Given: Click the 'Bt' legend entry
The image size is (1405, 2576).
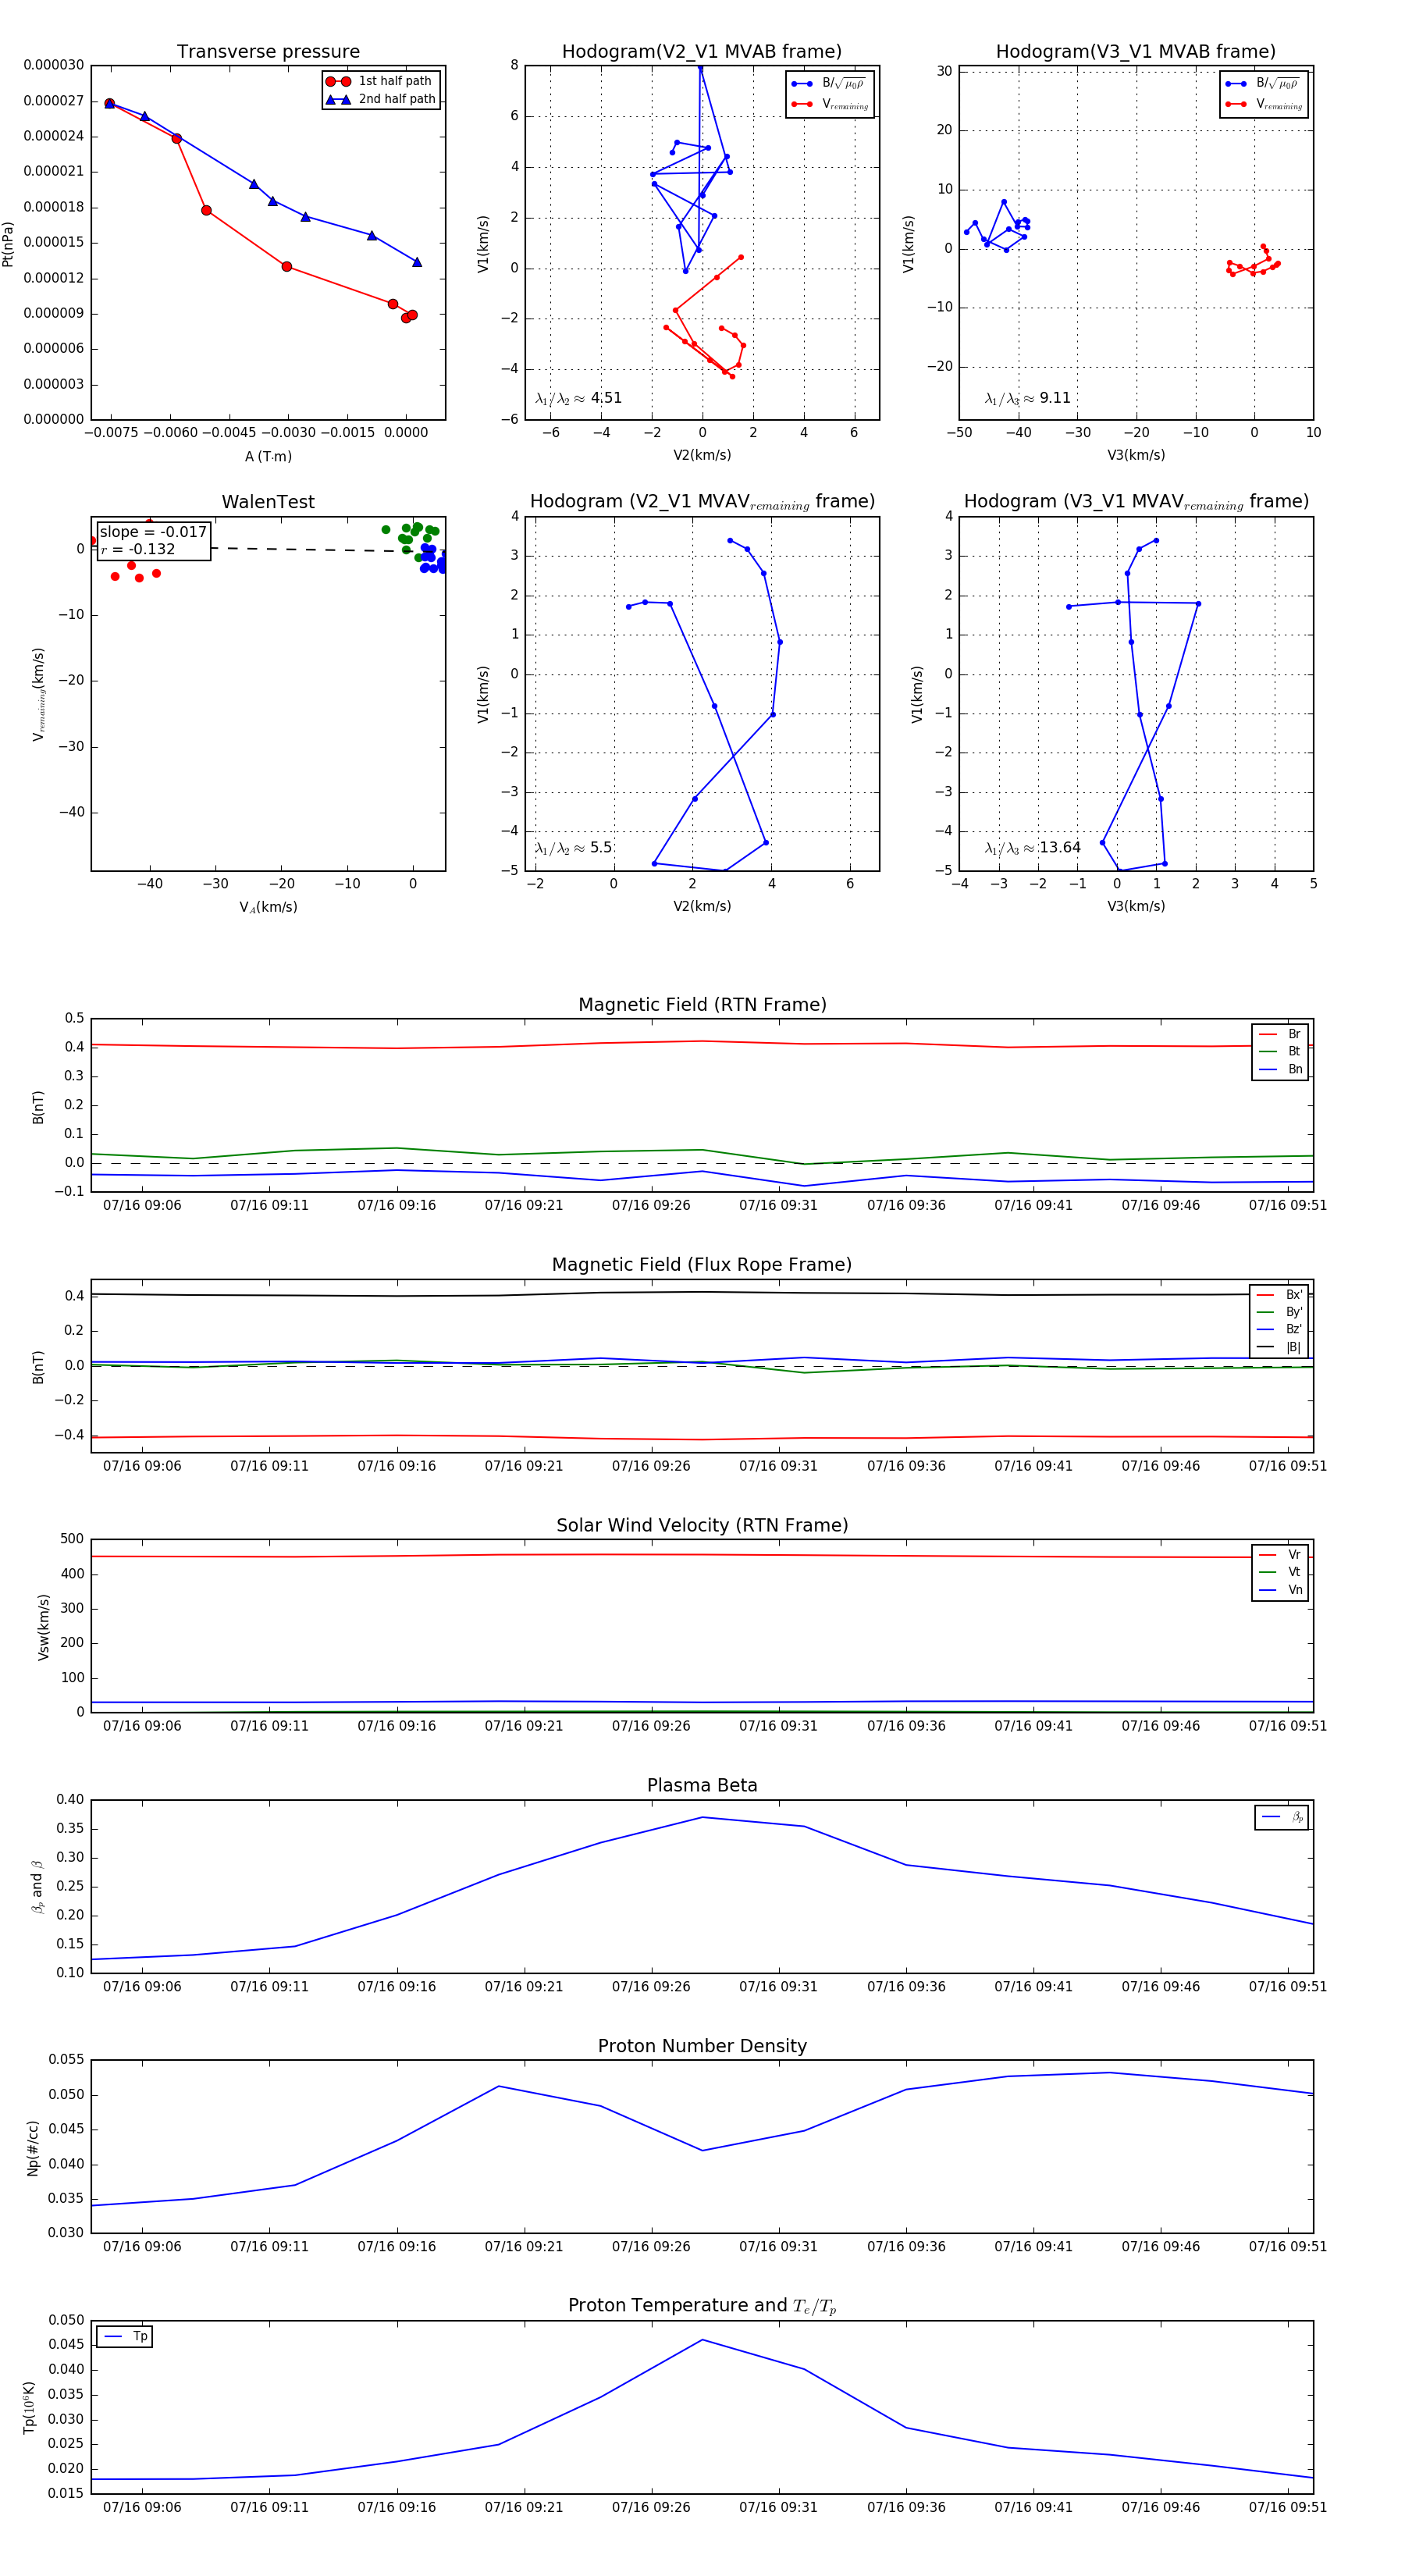Looking at the screenshot, I should (1281, 1051).
